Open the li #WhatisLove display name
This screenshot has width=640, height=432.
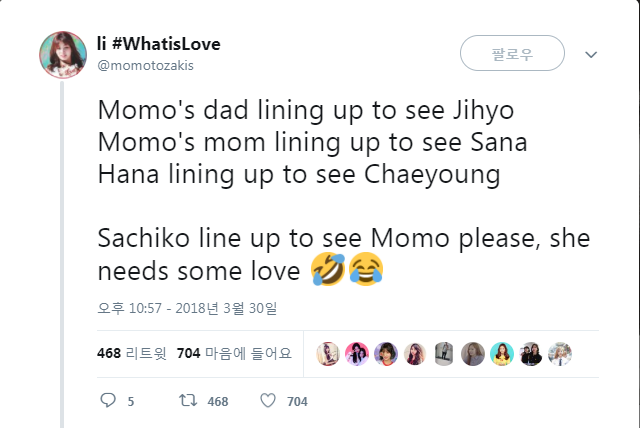pyautogui.click(x=159, y=44)
